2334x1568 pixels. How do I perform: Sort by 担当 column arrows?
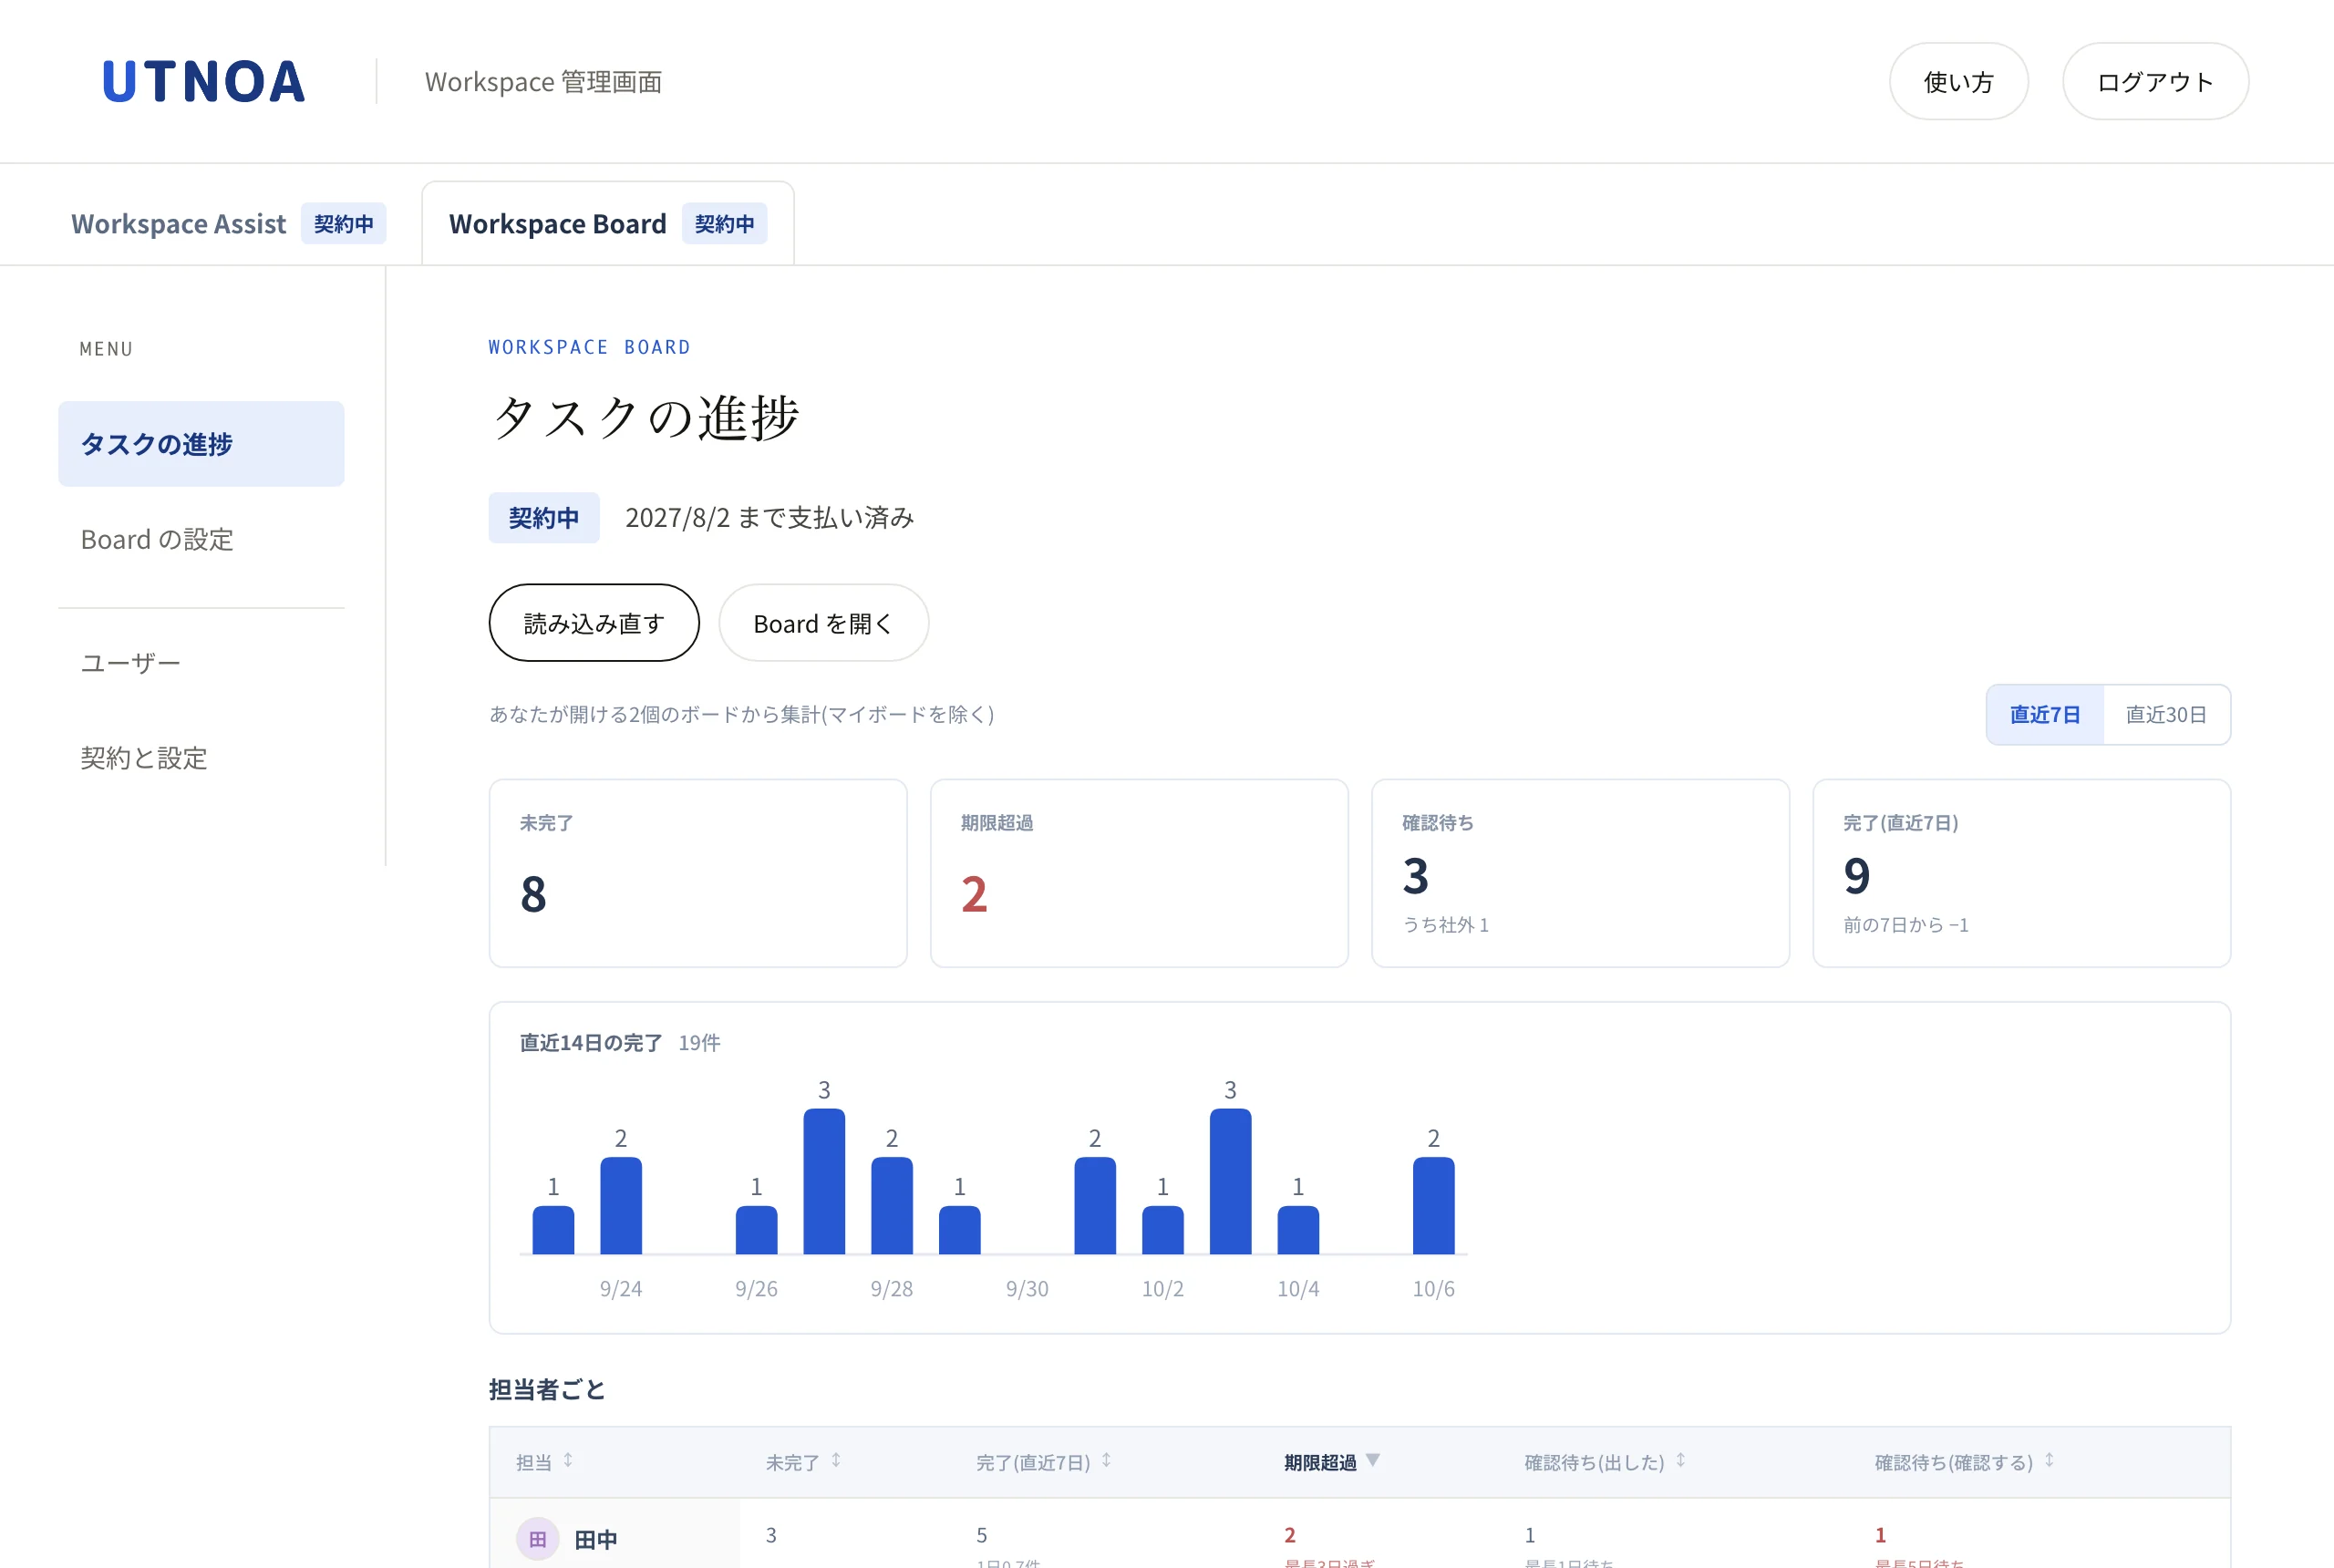[x=568, y=1461]
